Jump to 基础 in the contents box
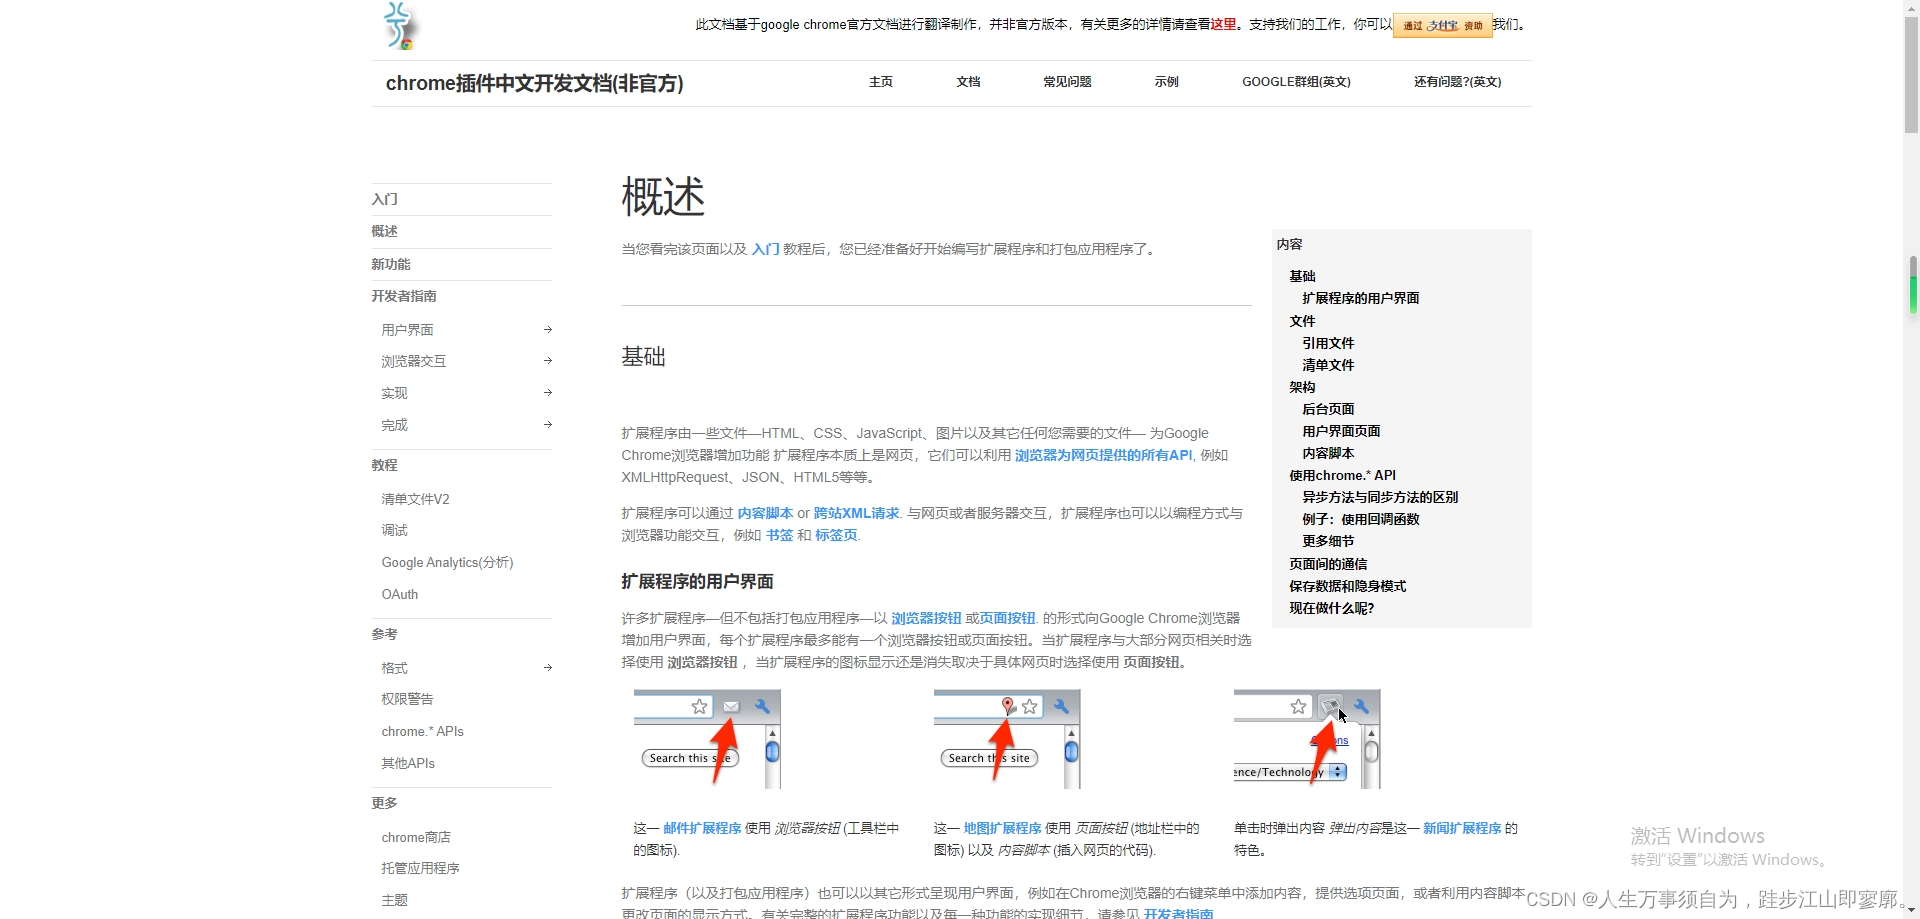1920x919 pixels. click(x=1302, y=276)
